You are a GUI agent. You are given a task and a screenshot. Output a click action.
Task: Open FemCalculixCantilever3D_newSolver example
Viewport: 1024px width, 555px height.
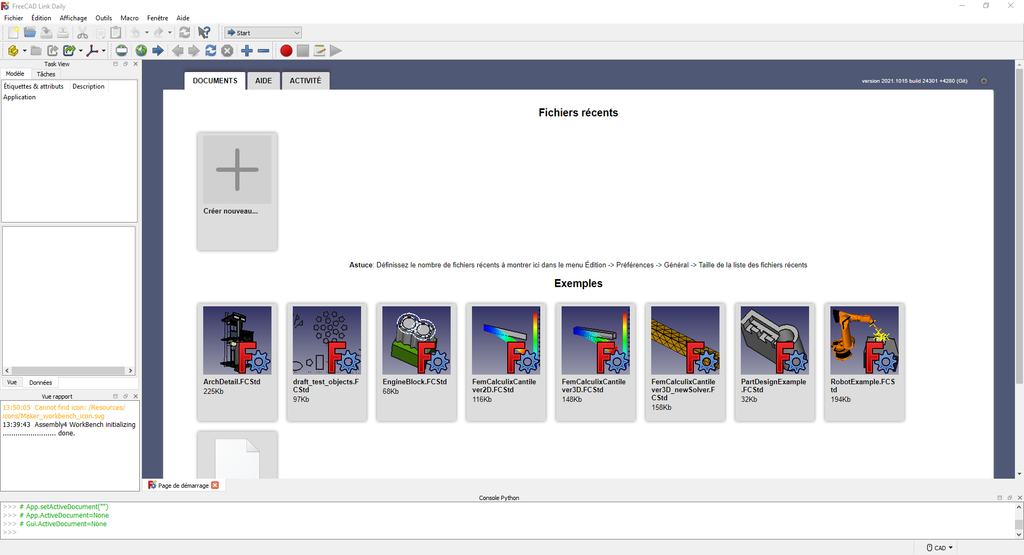[x=685, y=362]
